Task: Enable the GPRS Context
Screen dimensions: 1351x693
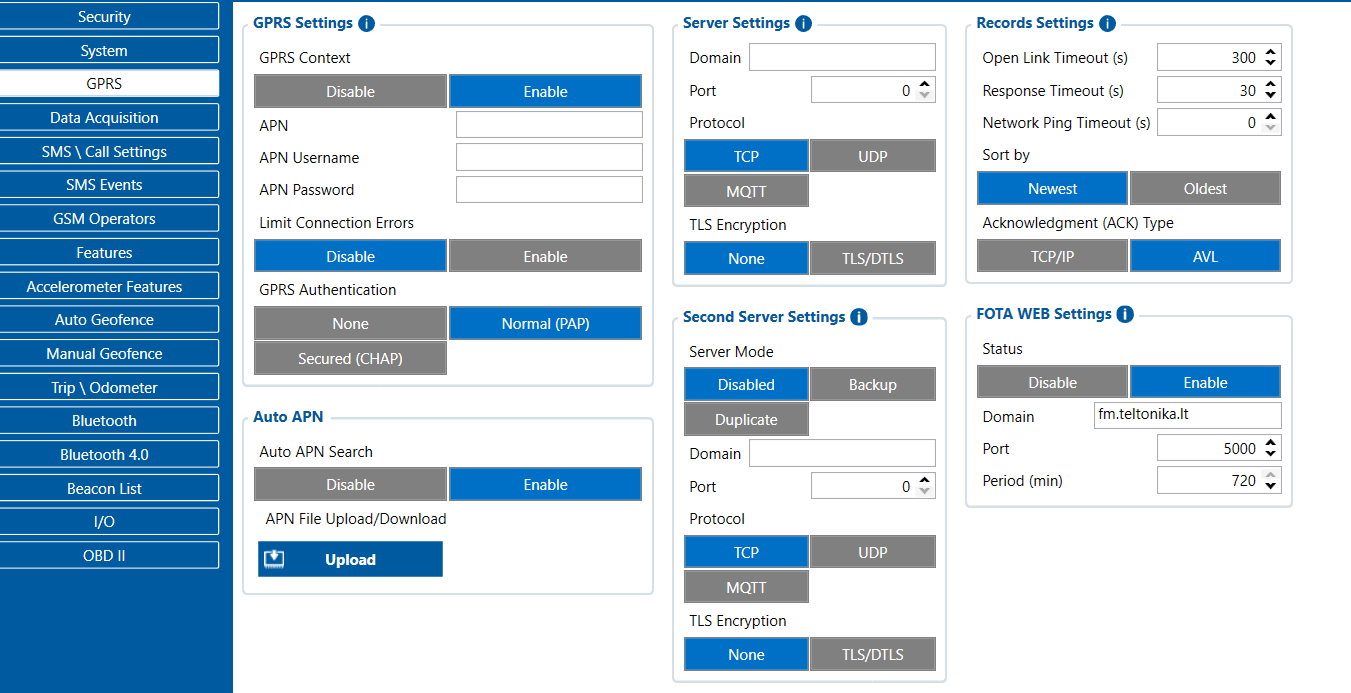Action: 545,91
